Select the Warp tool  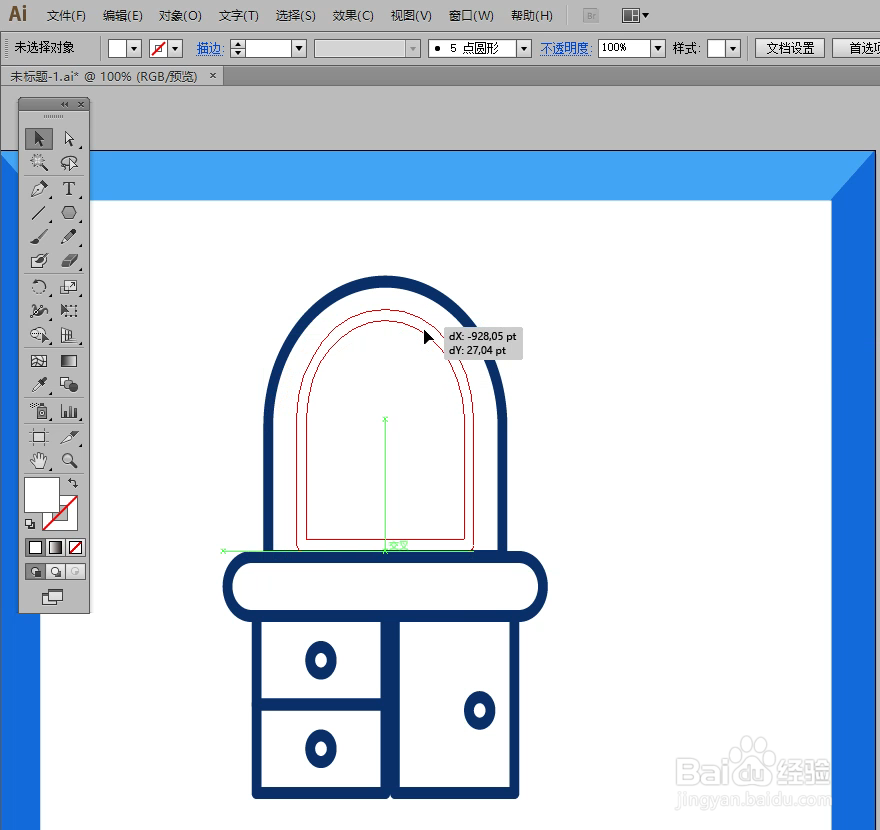coord(39,311)
